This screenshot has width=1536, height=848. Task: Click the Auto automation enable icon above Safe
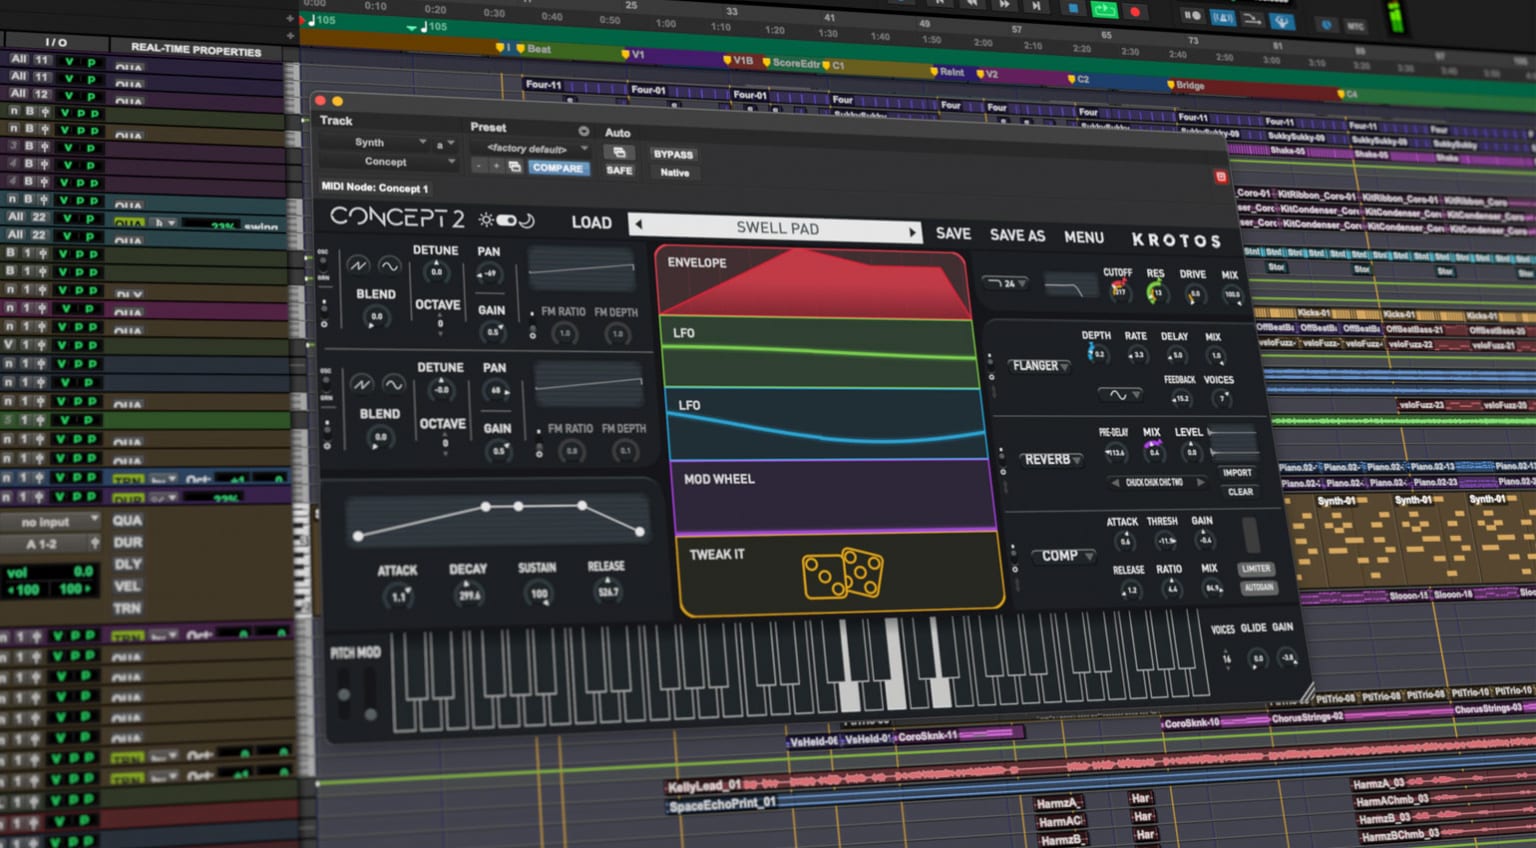coord(619,152)
